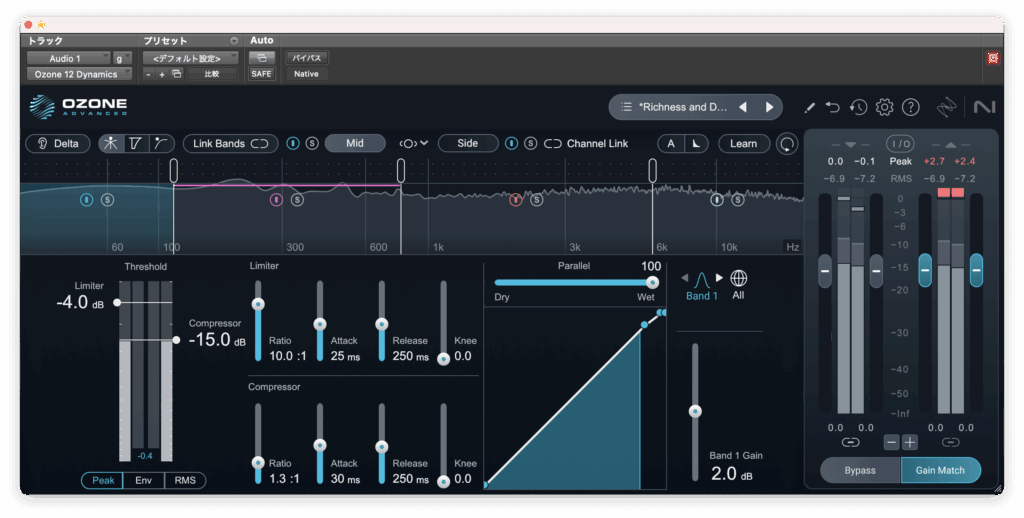
Task: Click the help question mark icon
Action: 910,107
